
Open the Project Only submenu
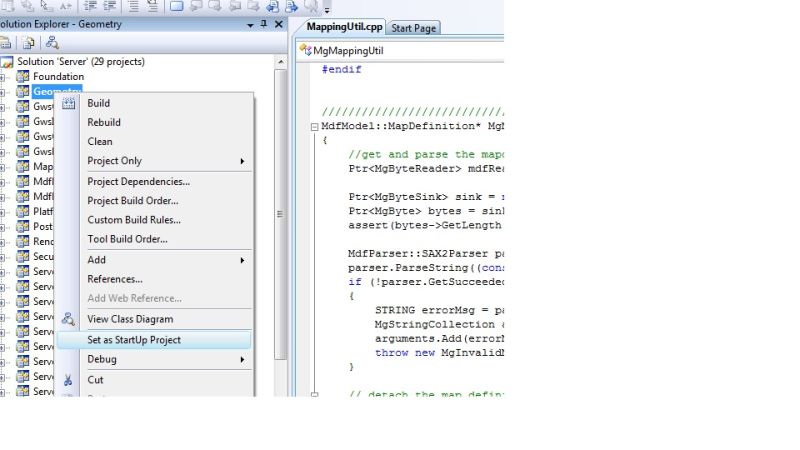(155, 161)
